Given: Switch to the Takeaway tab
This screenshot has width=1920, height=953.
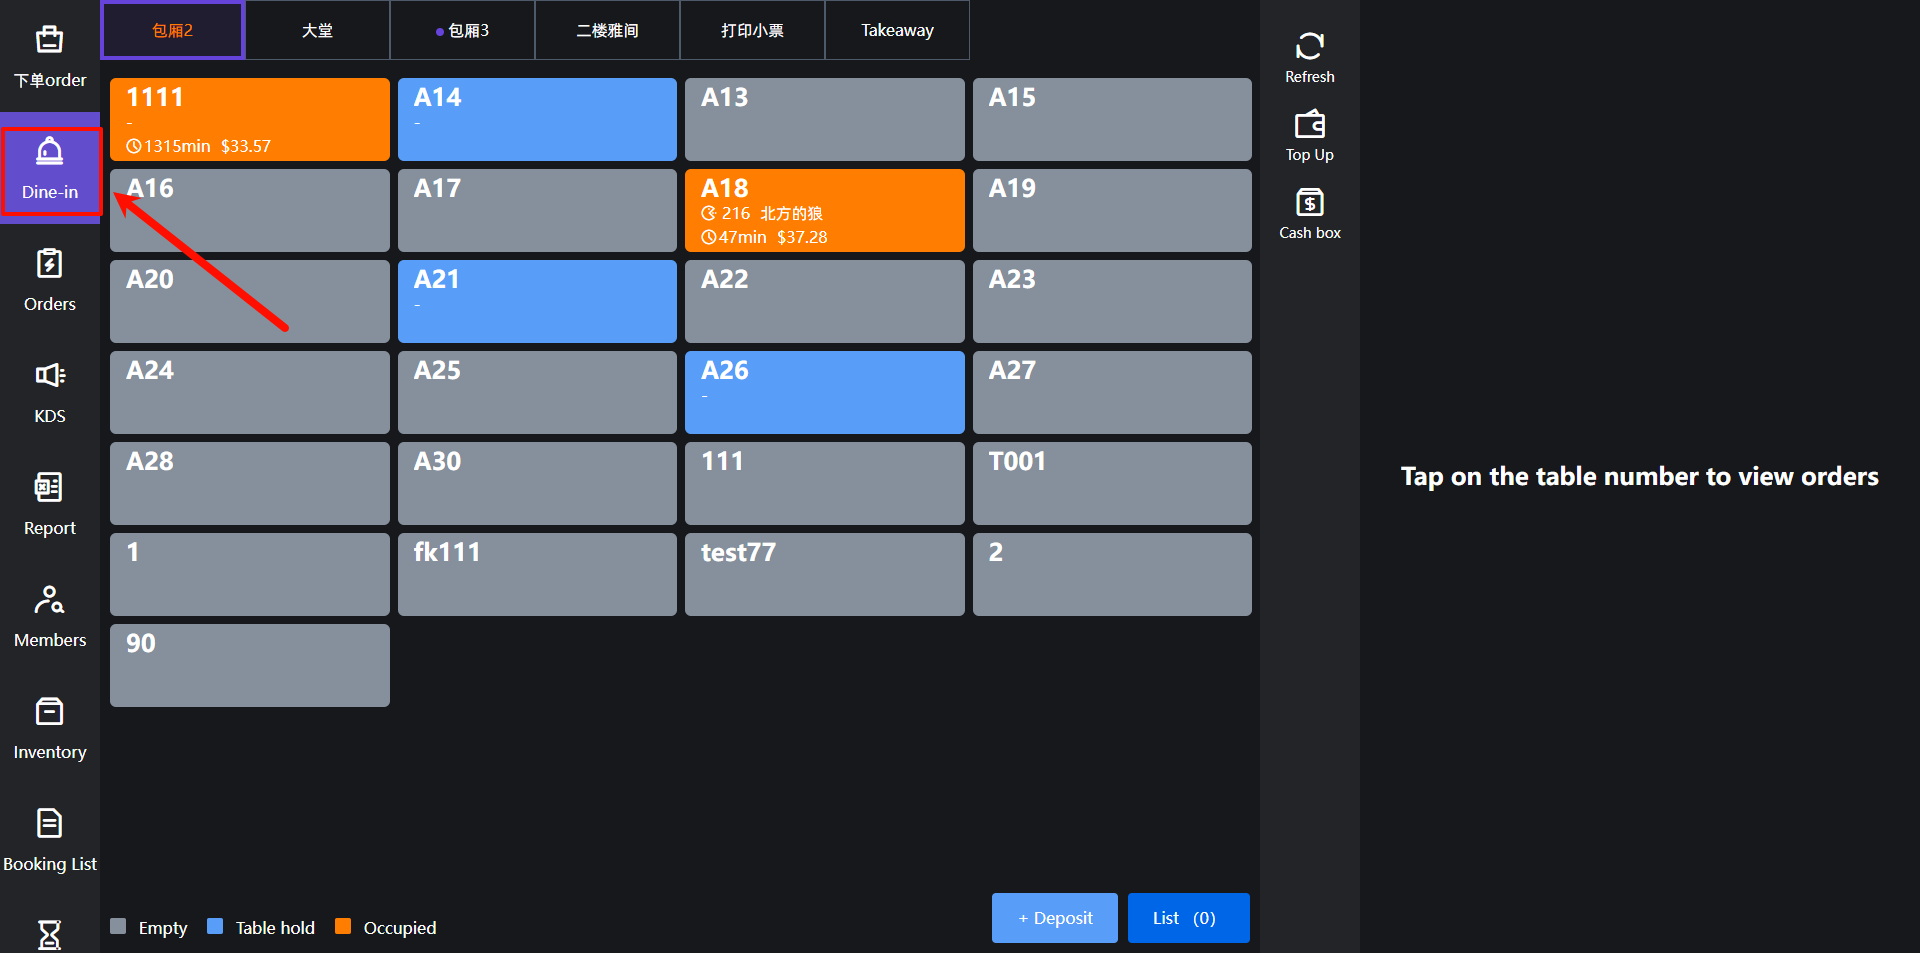Looking at the screenshot, I should 897,31.
